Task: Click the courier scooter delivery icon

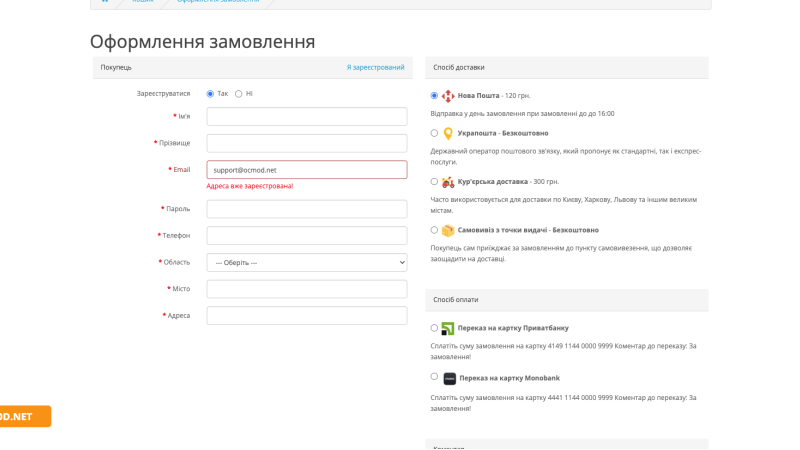Action: 447,182
